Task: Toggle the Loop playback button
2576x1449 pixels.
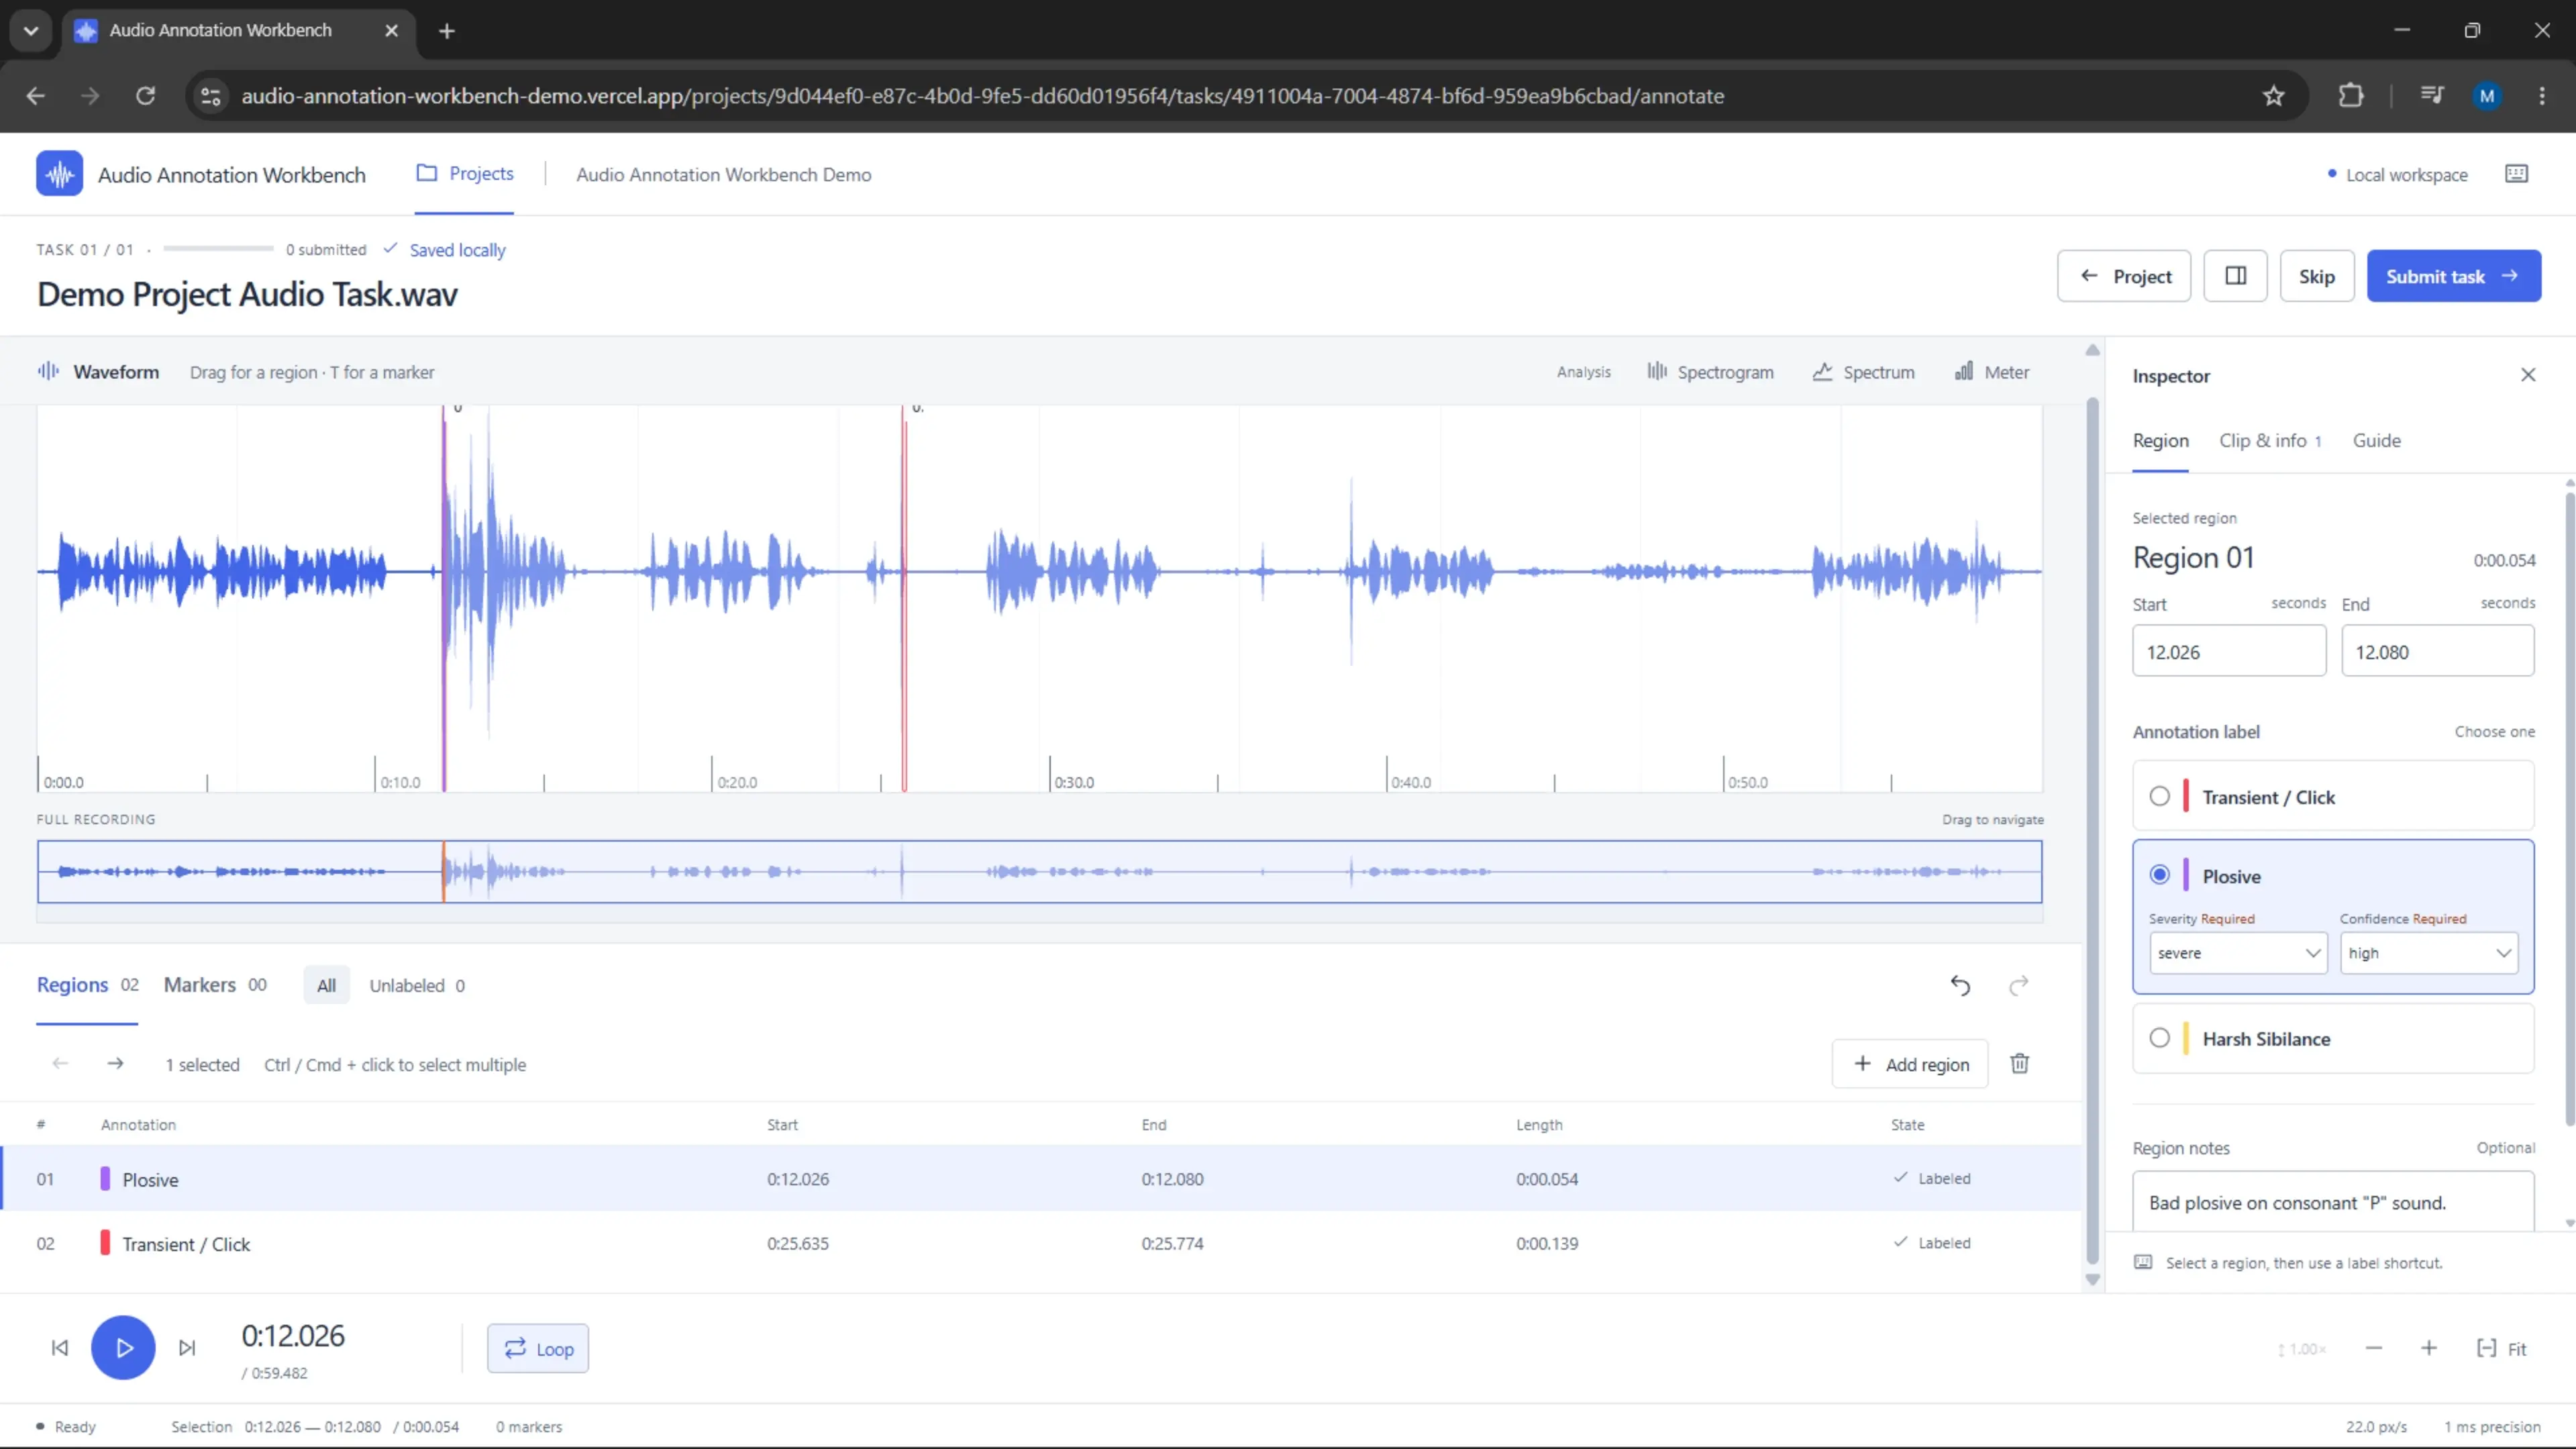Action: coord(538,1349)
